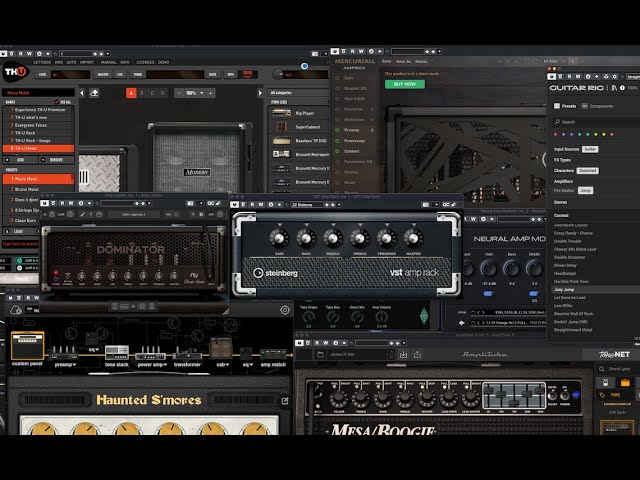Viewport: 640px width, 480px height.
Task: Select the transformer block
Action: pyautogui.click(x=187, y=358)
